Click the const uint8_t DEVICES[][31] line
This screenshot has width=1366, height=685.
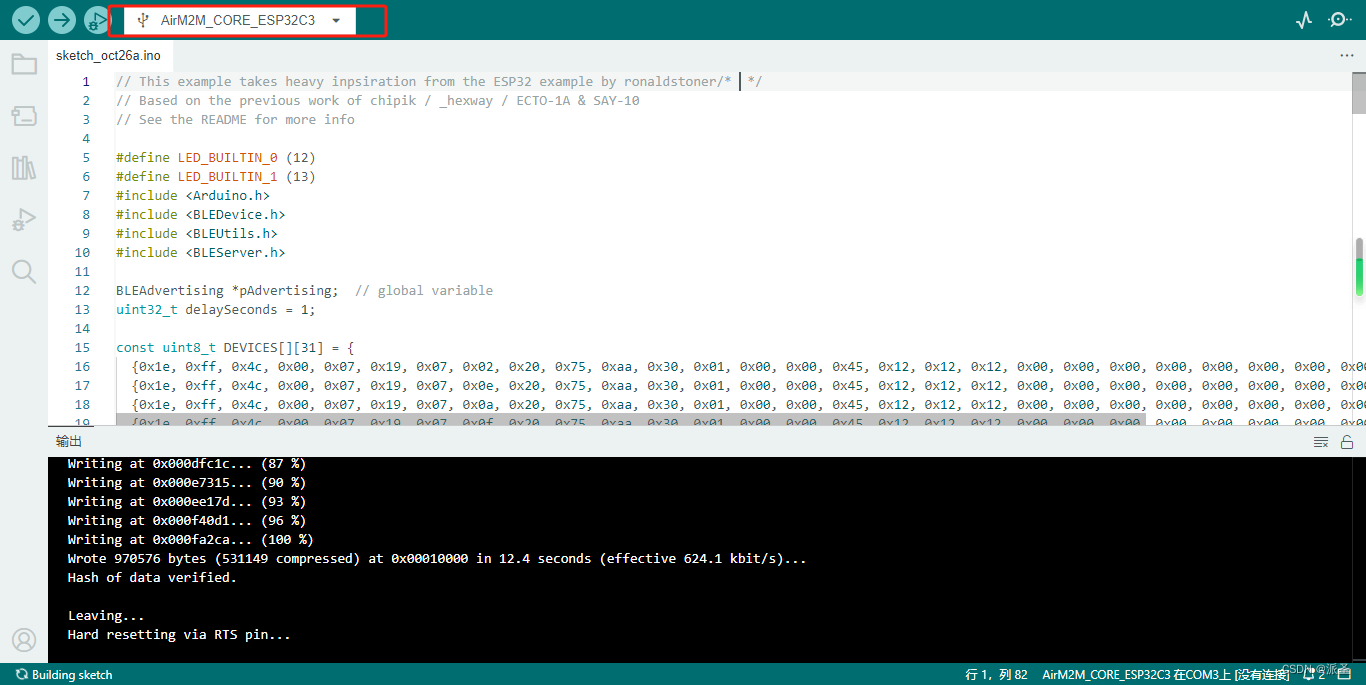tap(236, 347)
